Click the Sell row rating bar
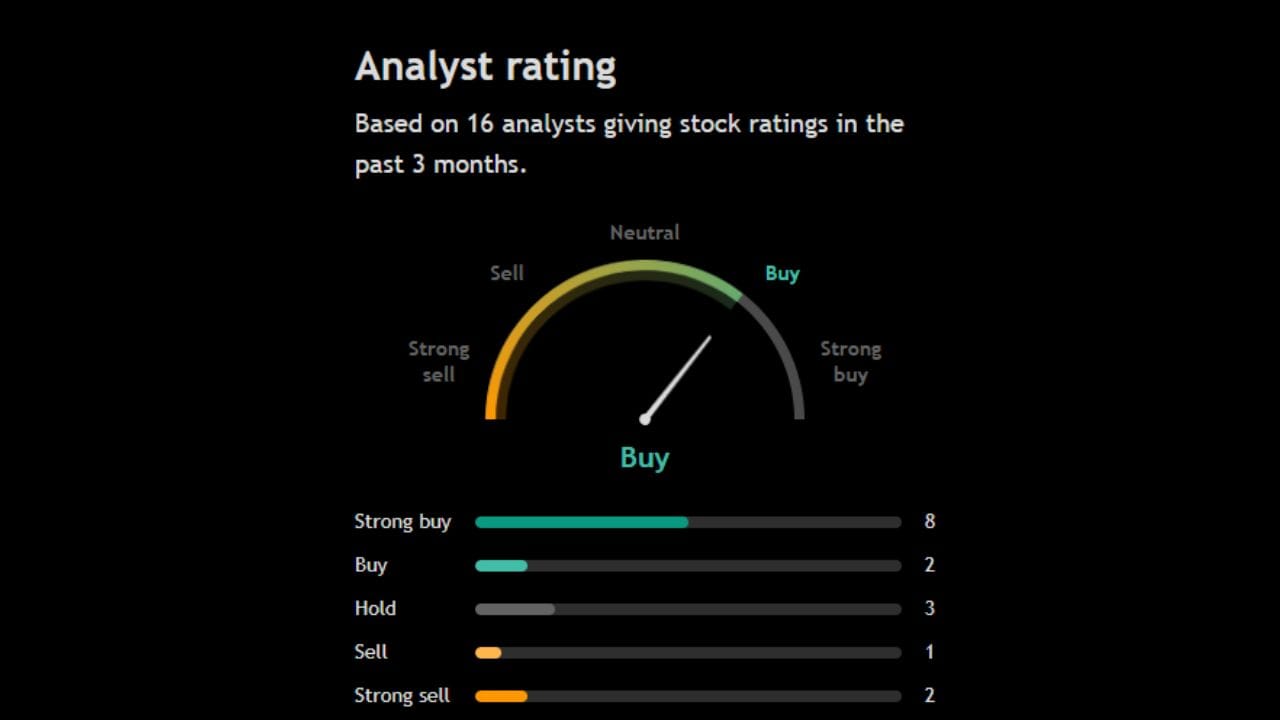This screenshot has width=1280, height=720. [x=488, y=652]
